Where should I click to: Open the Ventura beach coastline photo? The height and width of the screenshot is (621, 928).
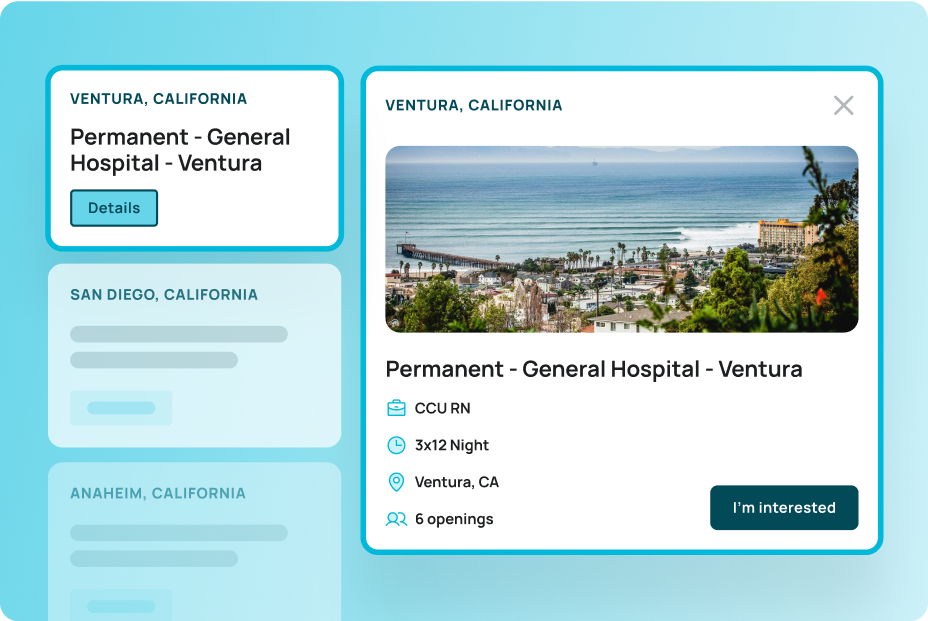(621, 239)
